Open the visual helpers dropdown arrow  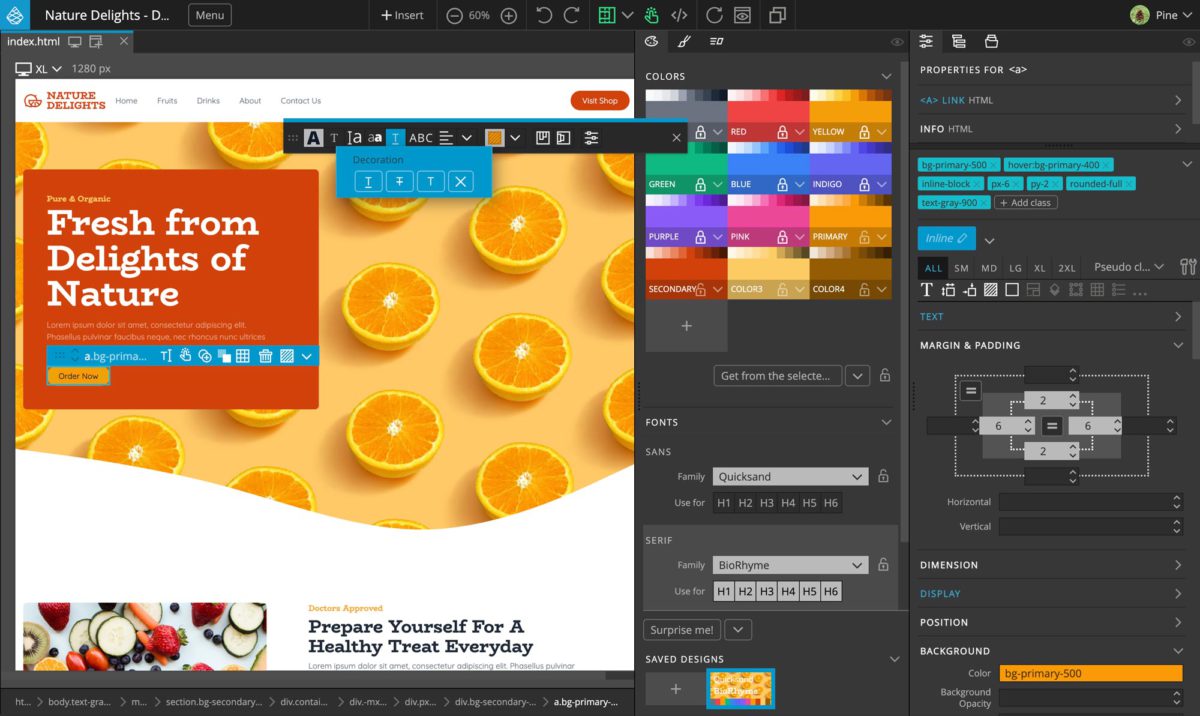click(627, 15)
